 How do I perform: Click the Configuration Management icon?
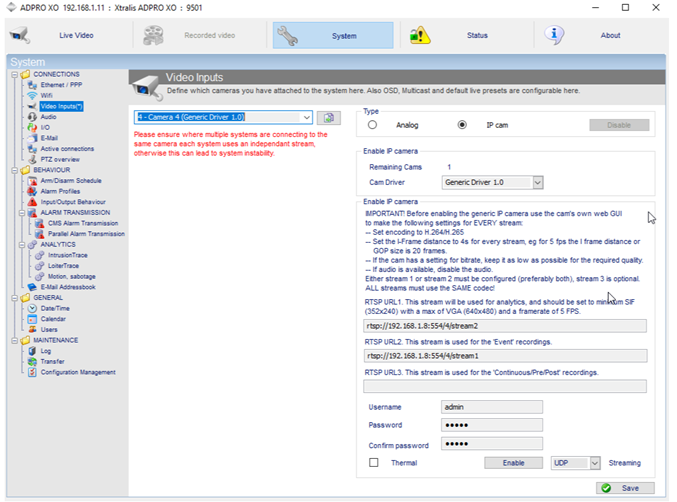coord(32,372)
